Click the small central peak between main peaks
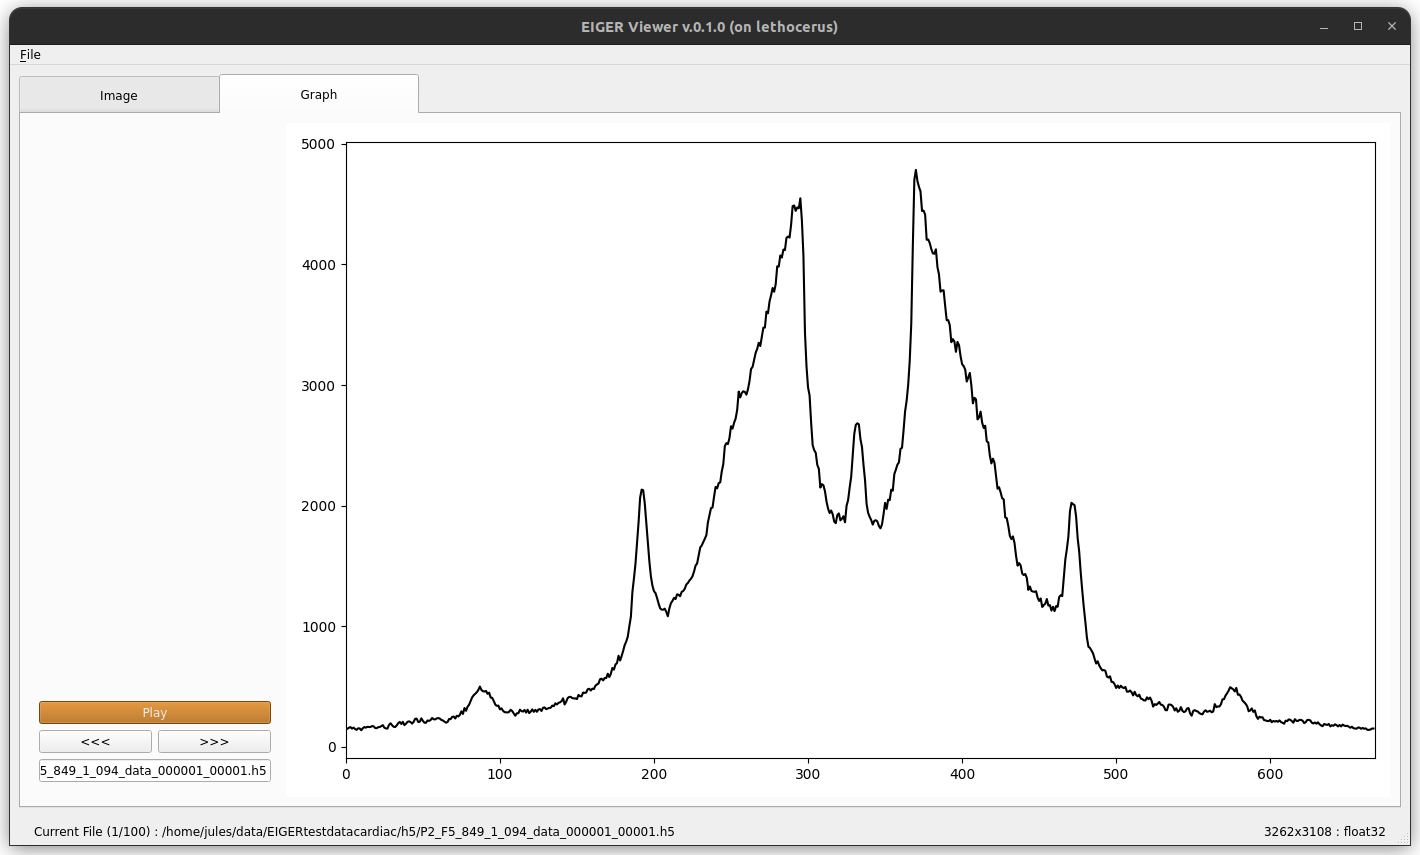This screenshot has width=1420, height=855. pyautogui.click(x=857, y=424)
